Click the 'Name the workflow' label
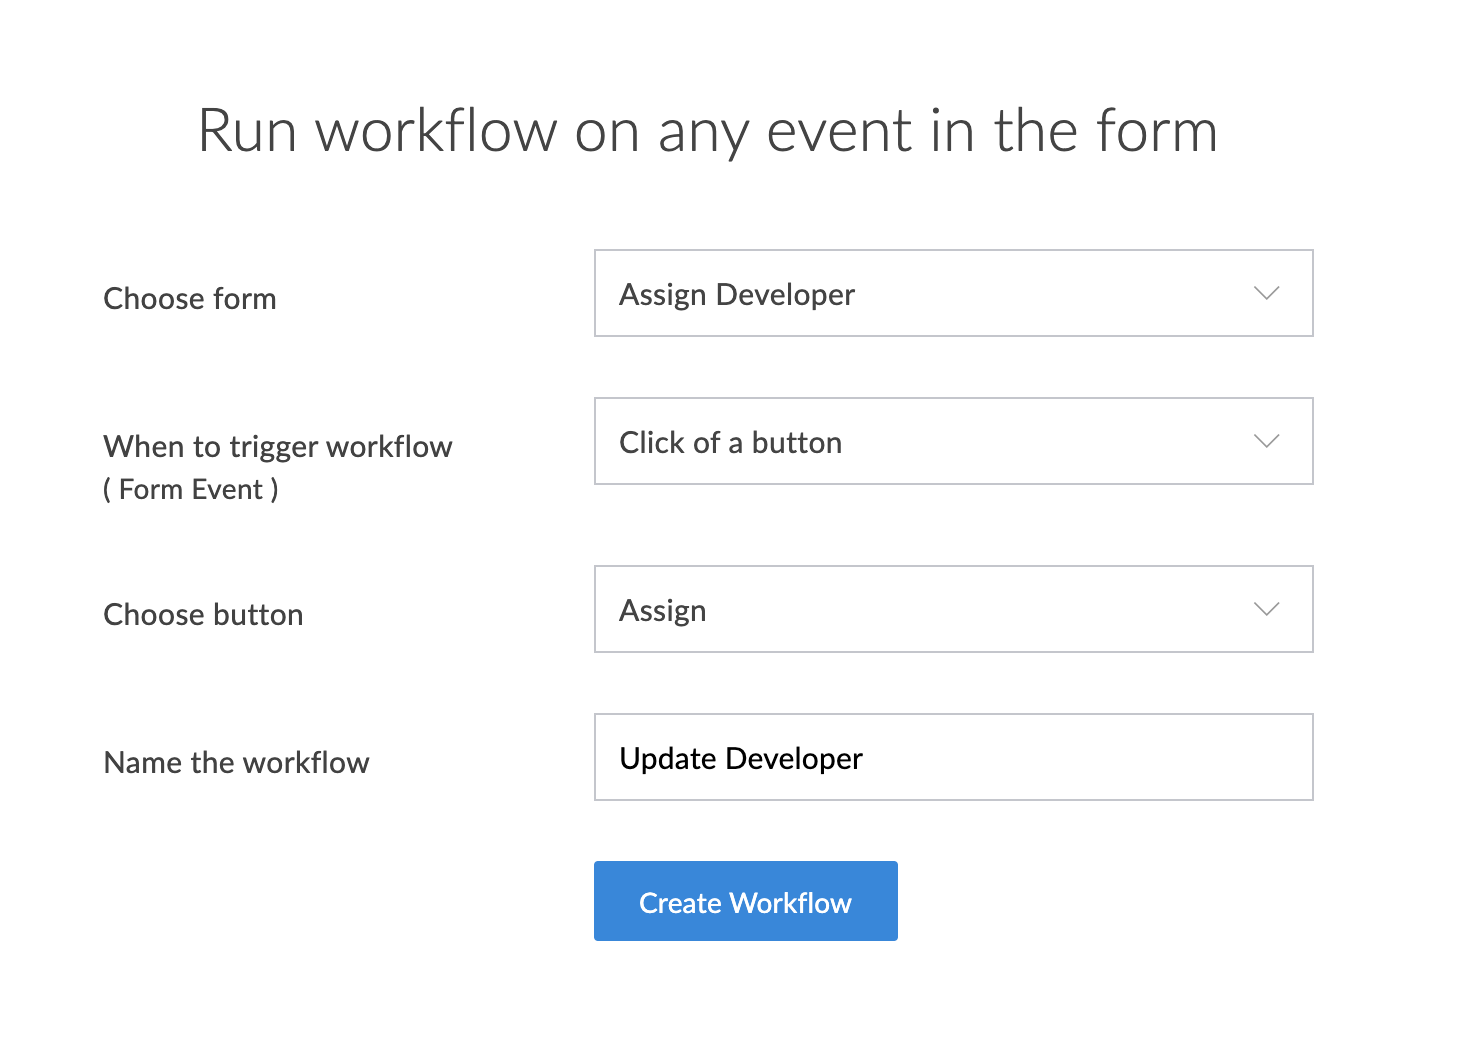 237,763
